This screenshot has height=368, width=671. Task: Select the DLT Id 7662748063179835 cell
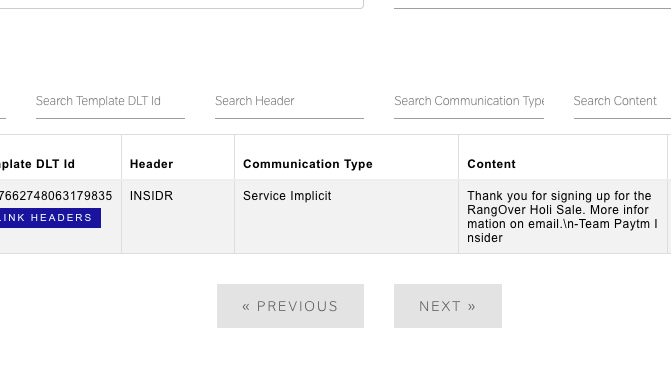pos(56,196)
